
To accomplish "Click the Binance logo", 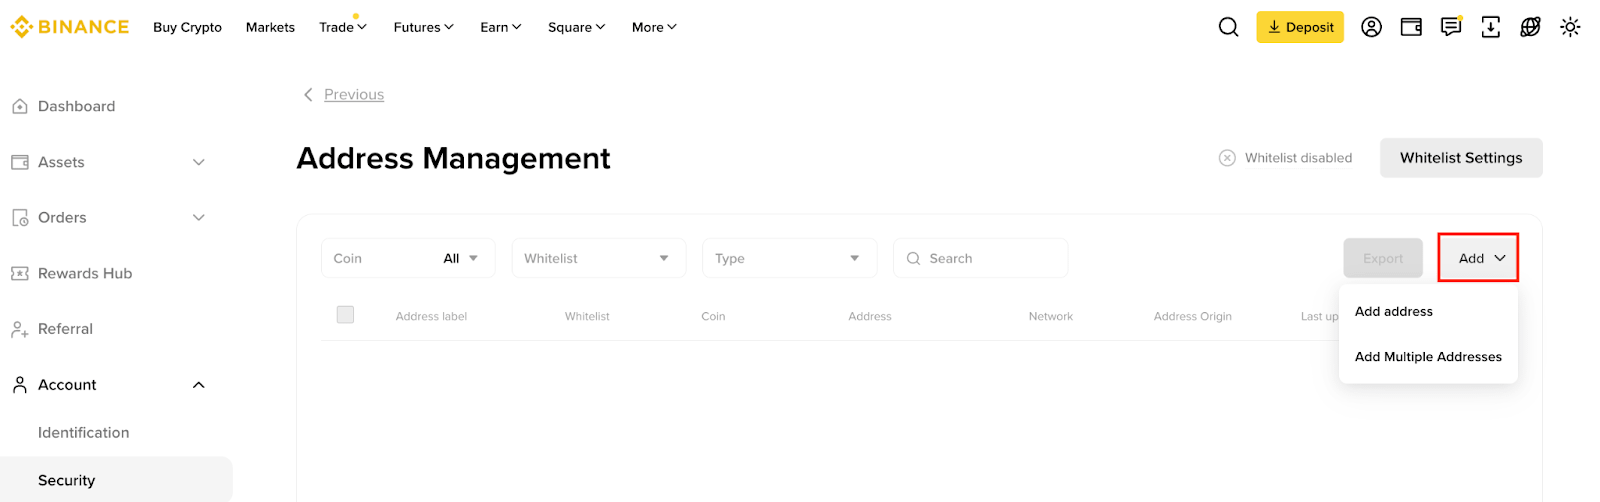I will point(70,27).
